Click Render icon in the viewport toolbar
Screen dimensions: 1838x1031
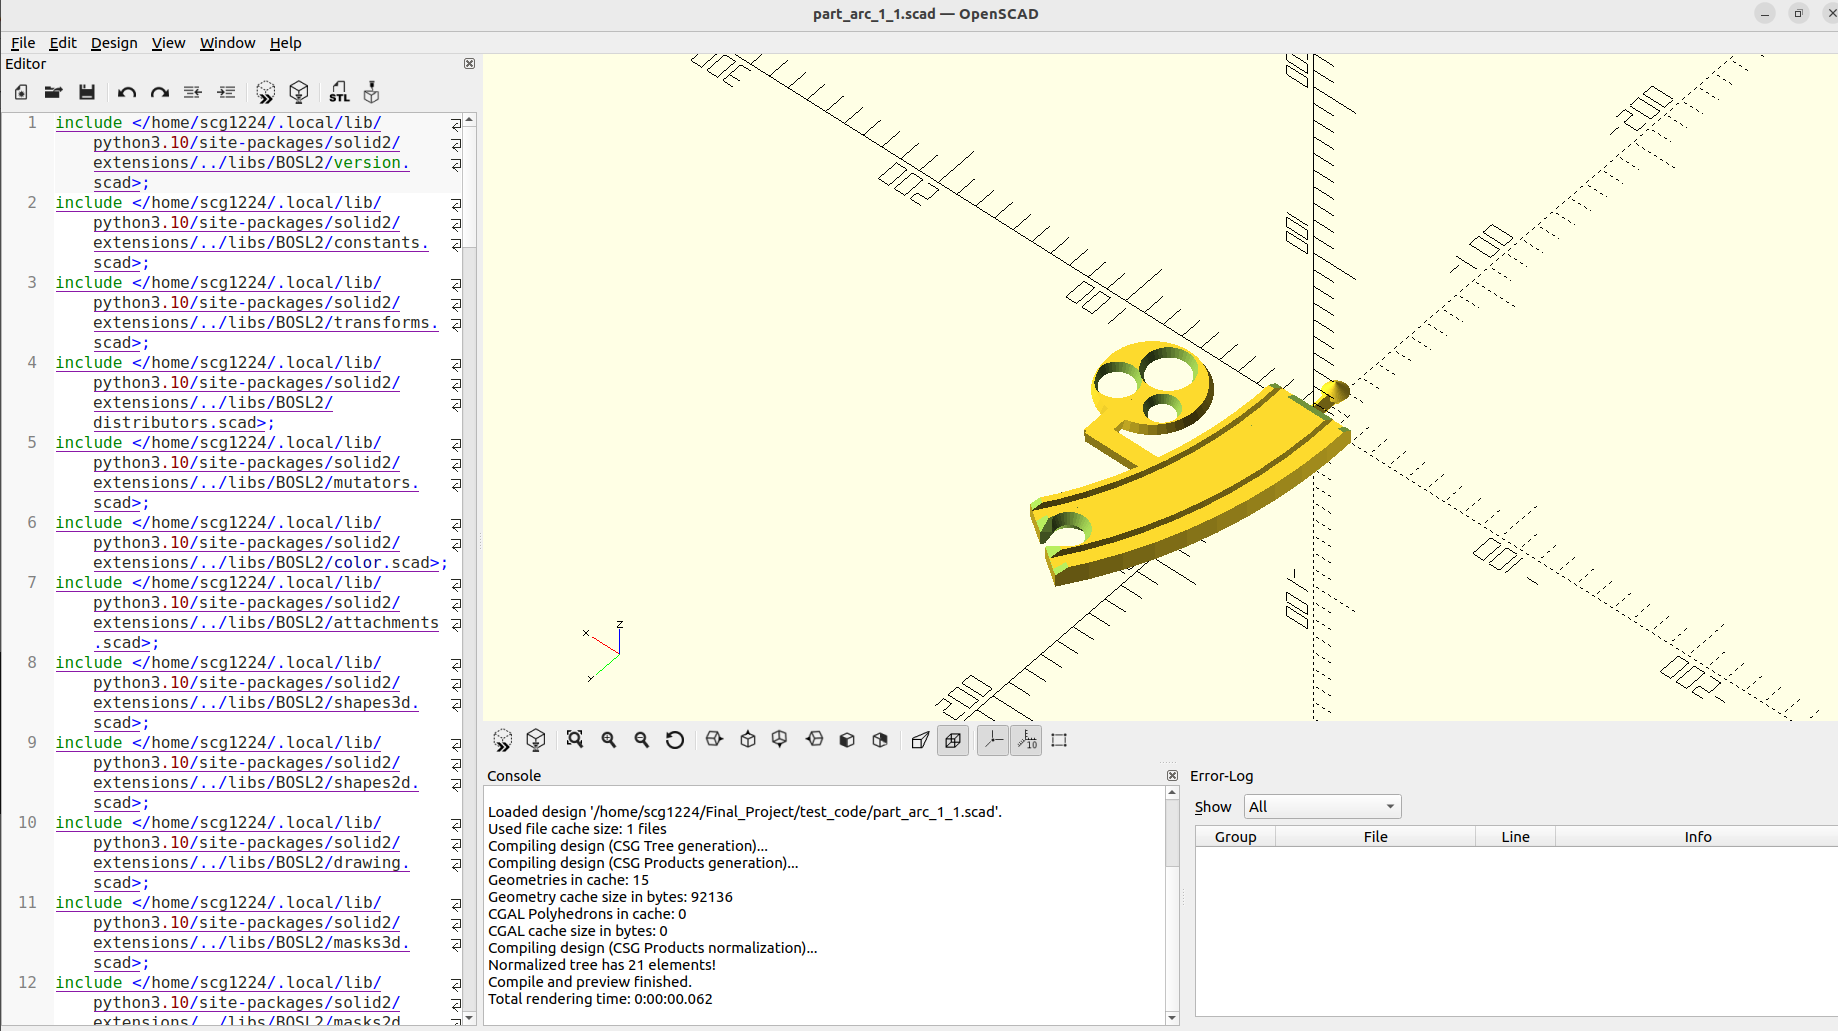[x=536, y=740]
